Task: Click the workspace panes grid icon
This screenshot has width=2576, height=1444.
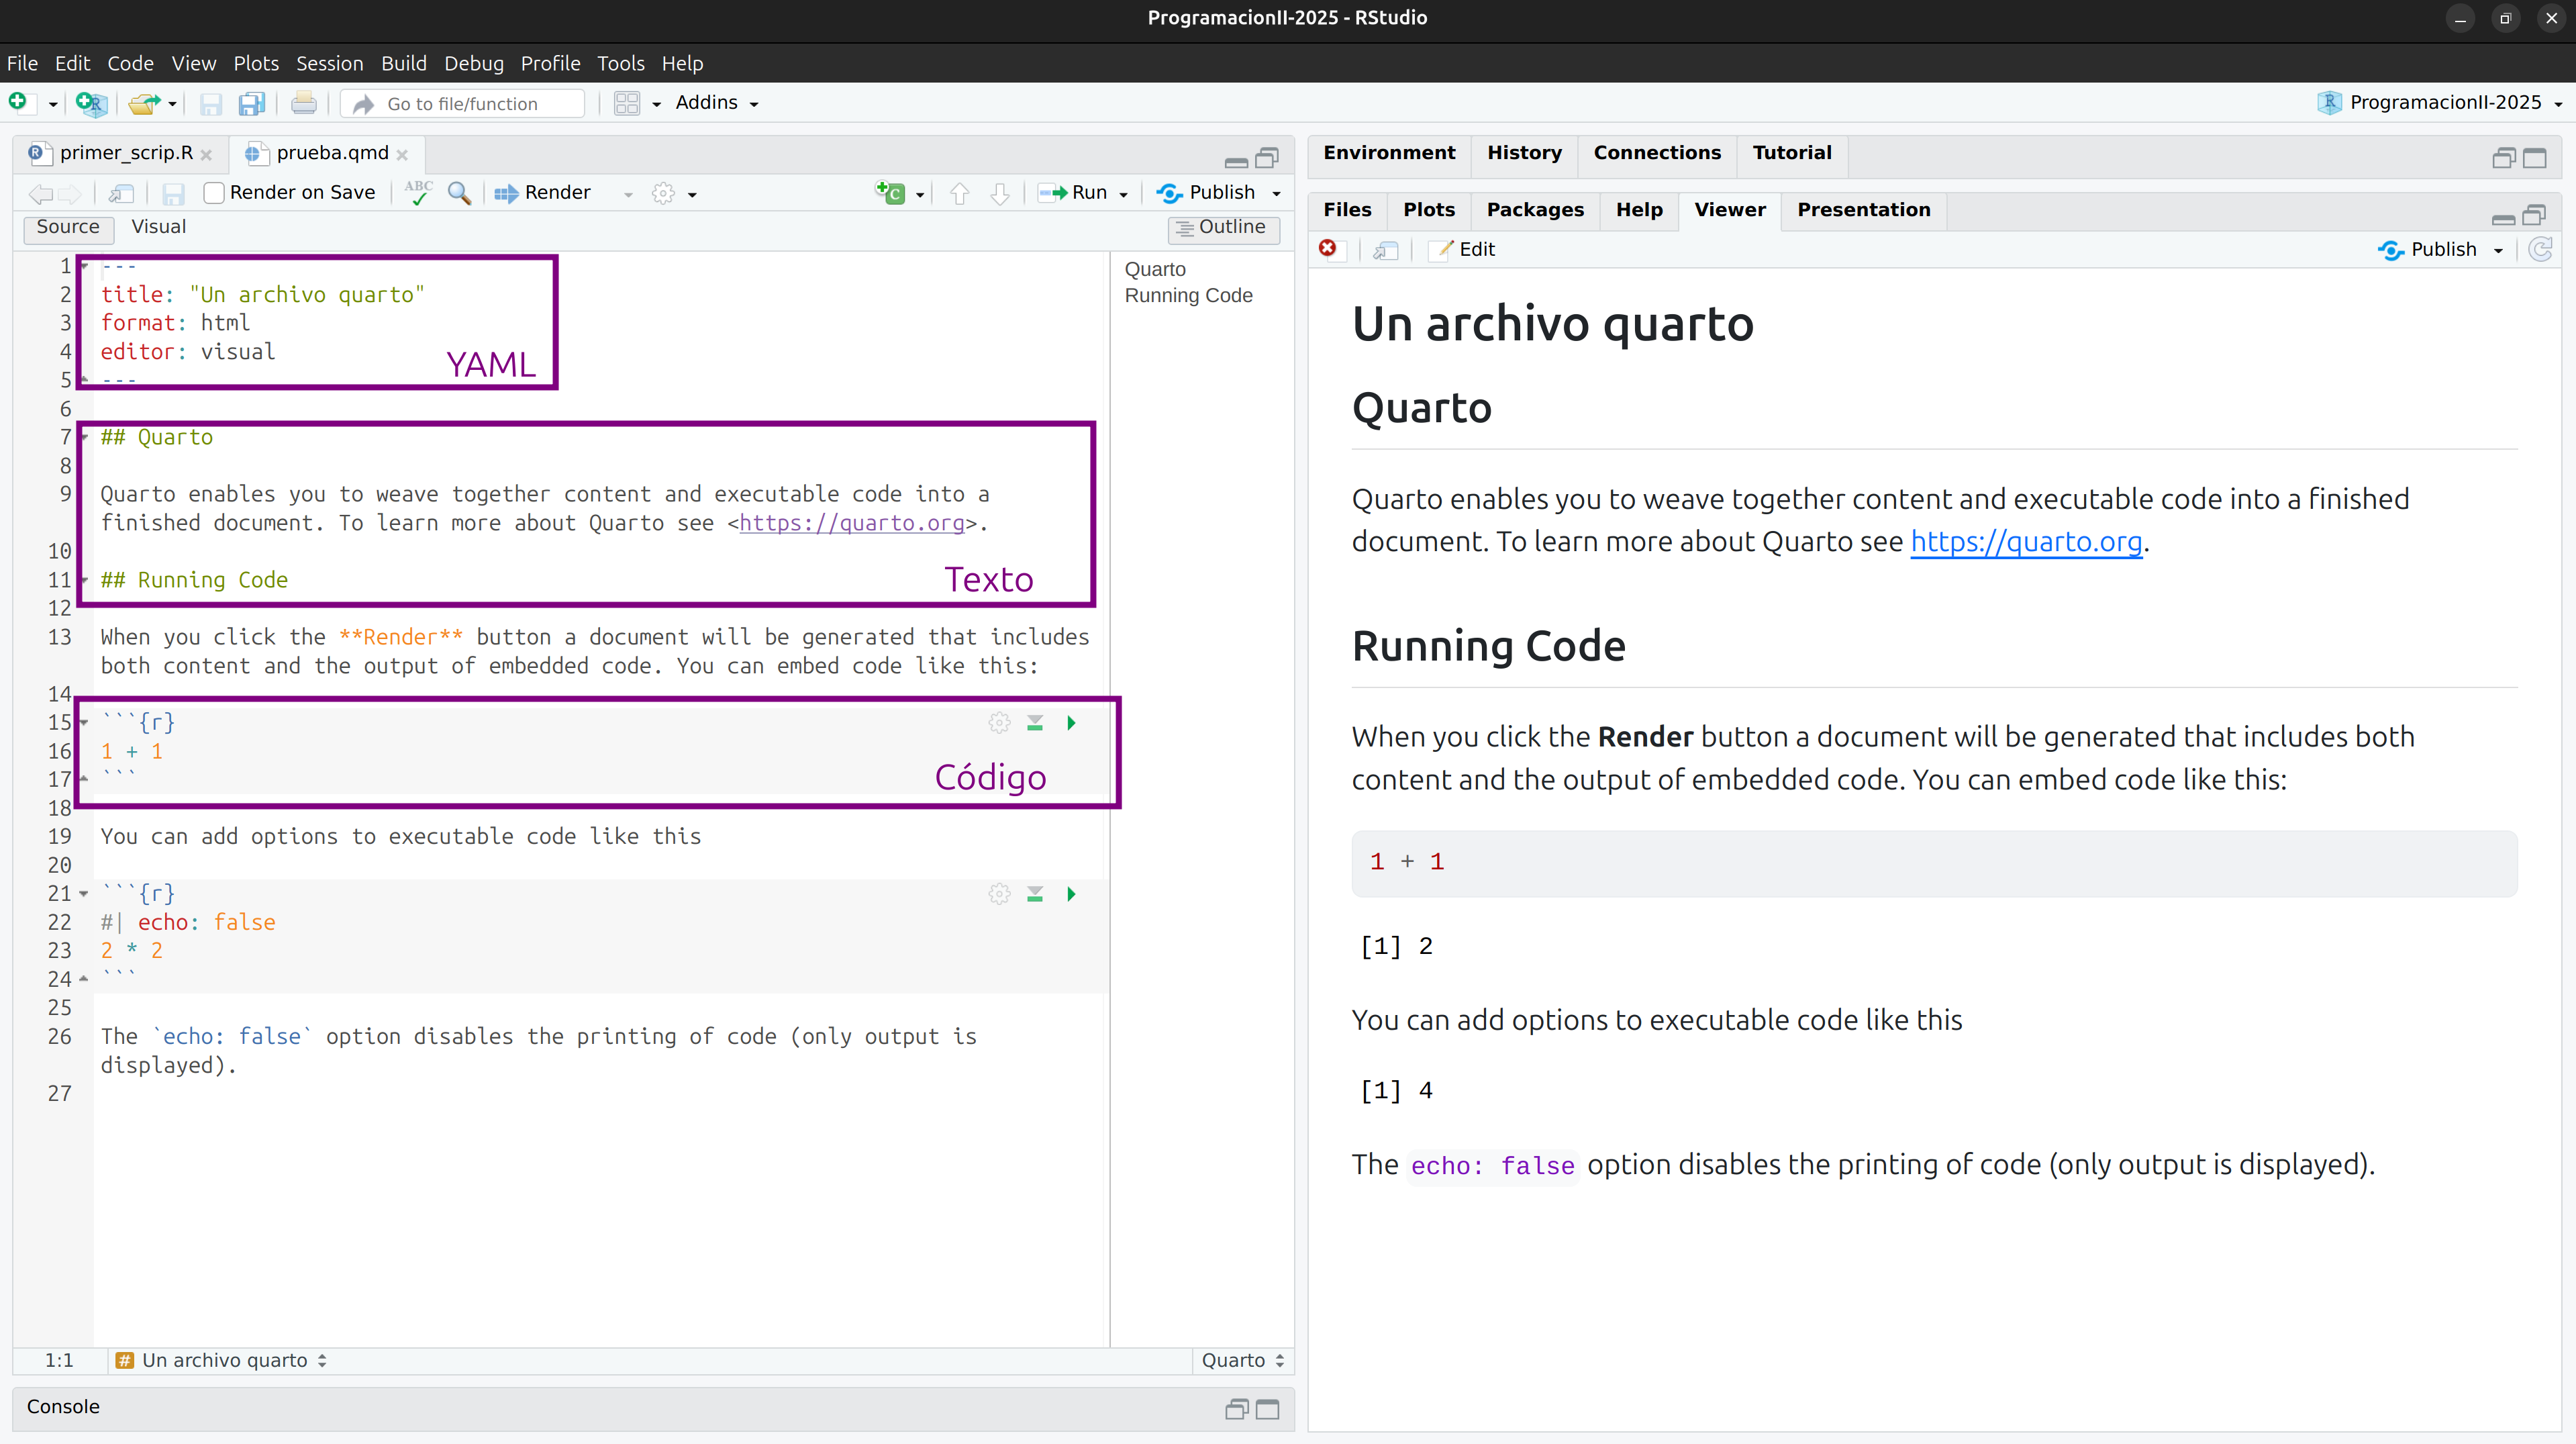Action: coord(627,103)
